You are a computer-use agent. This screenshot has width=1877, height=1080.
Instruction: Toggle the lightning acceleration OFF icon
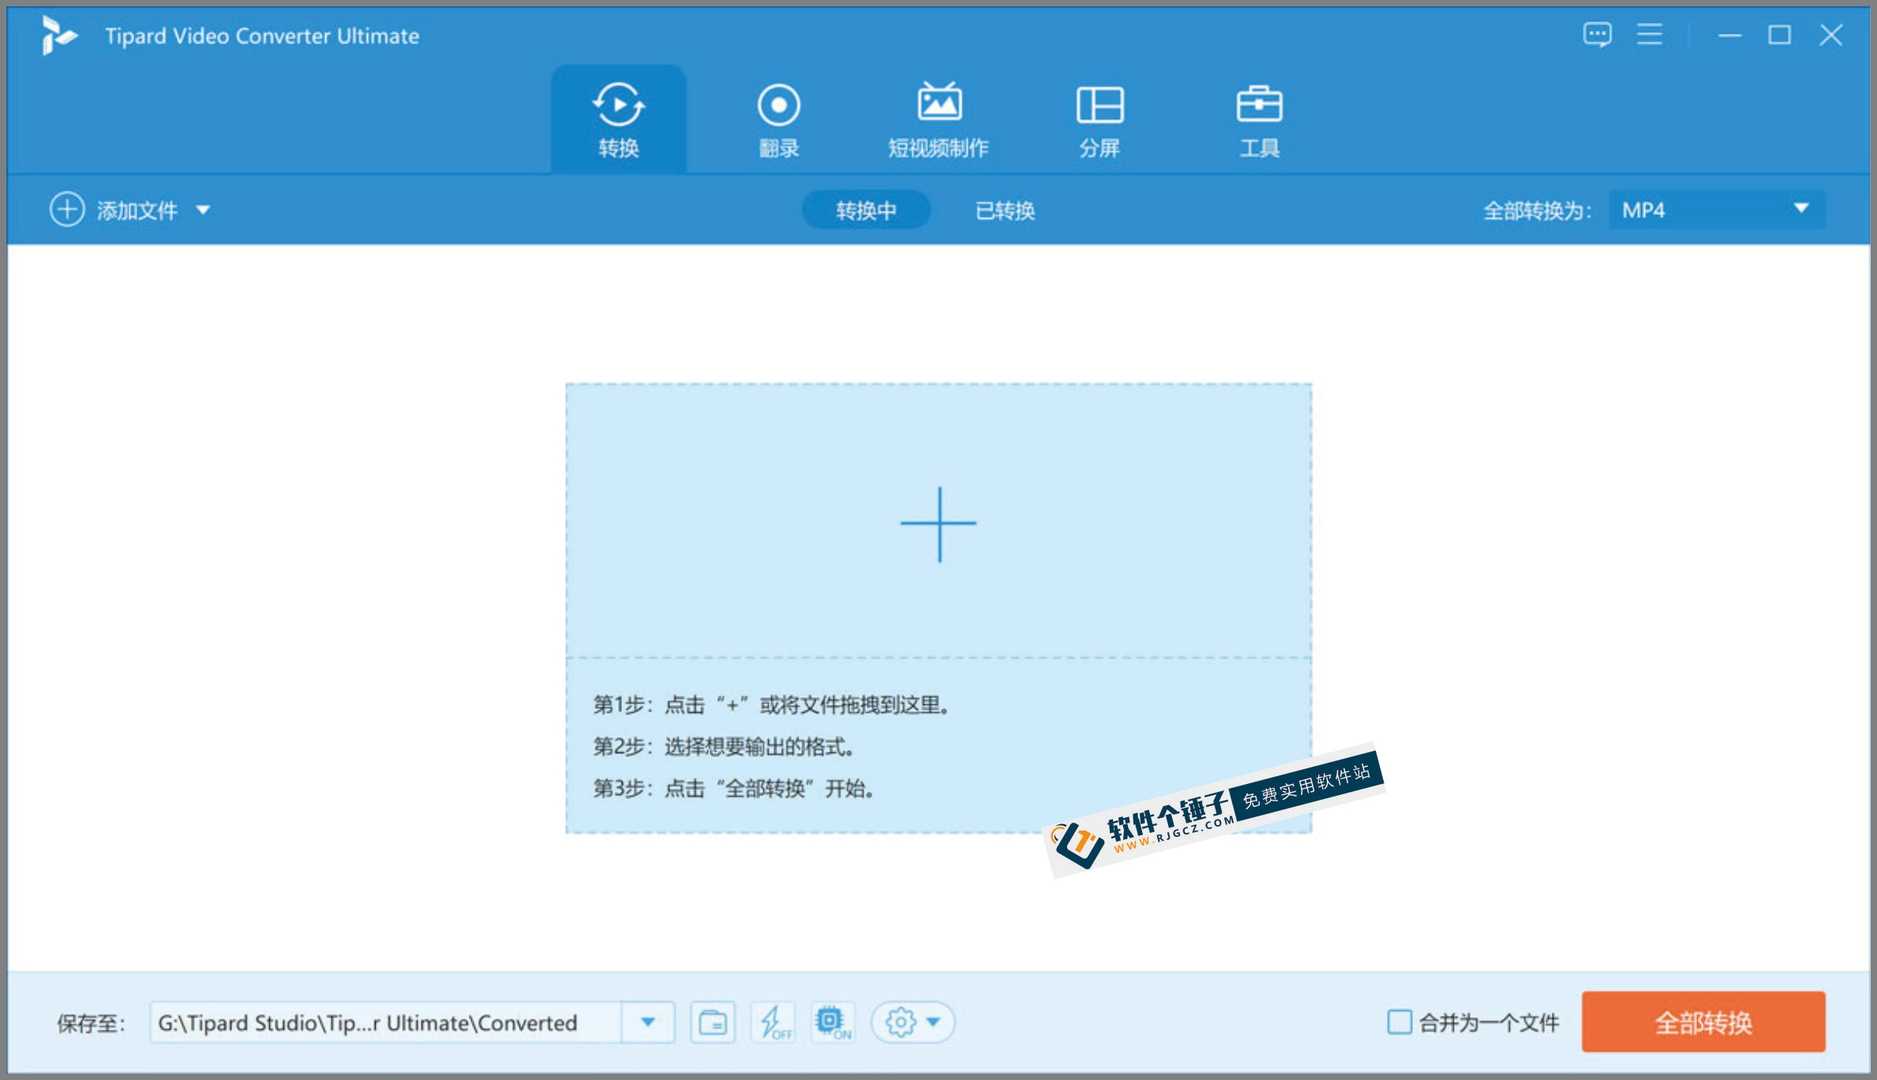click(x=773, y=1022)
